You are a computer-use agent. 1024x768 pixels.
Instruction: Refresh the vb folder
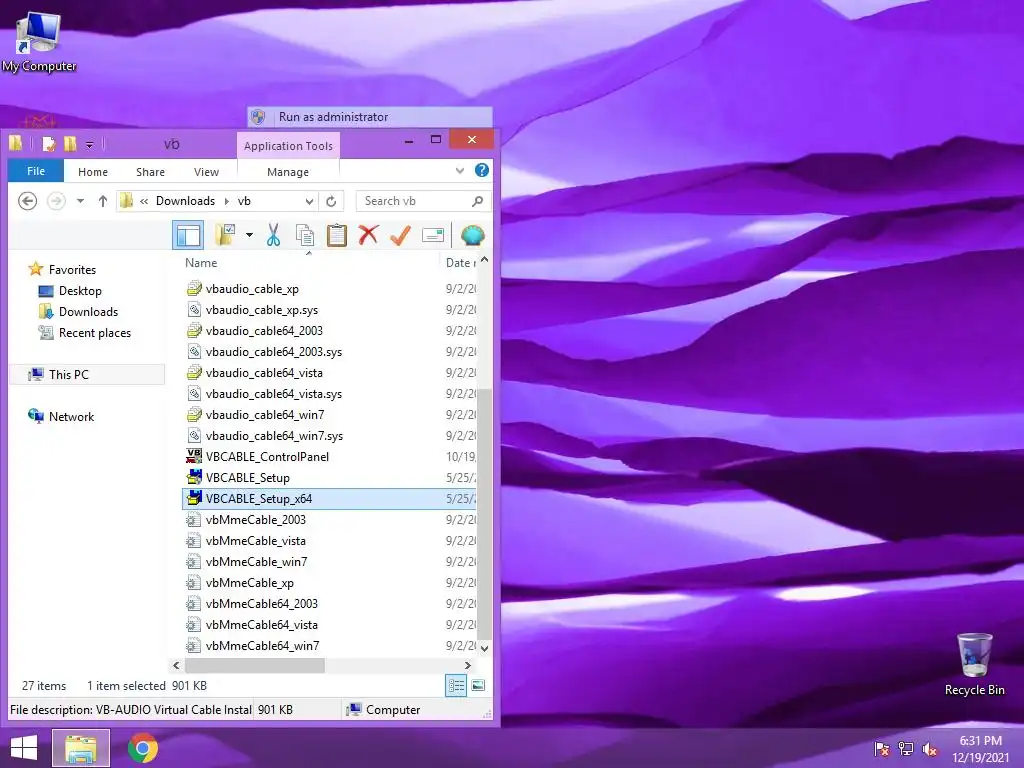[331, 201]
